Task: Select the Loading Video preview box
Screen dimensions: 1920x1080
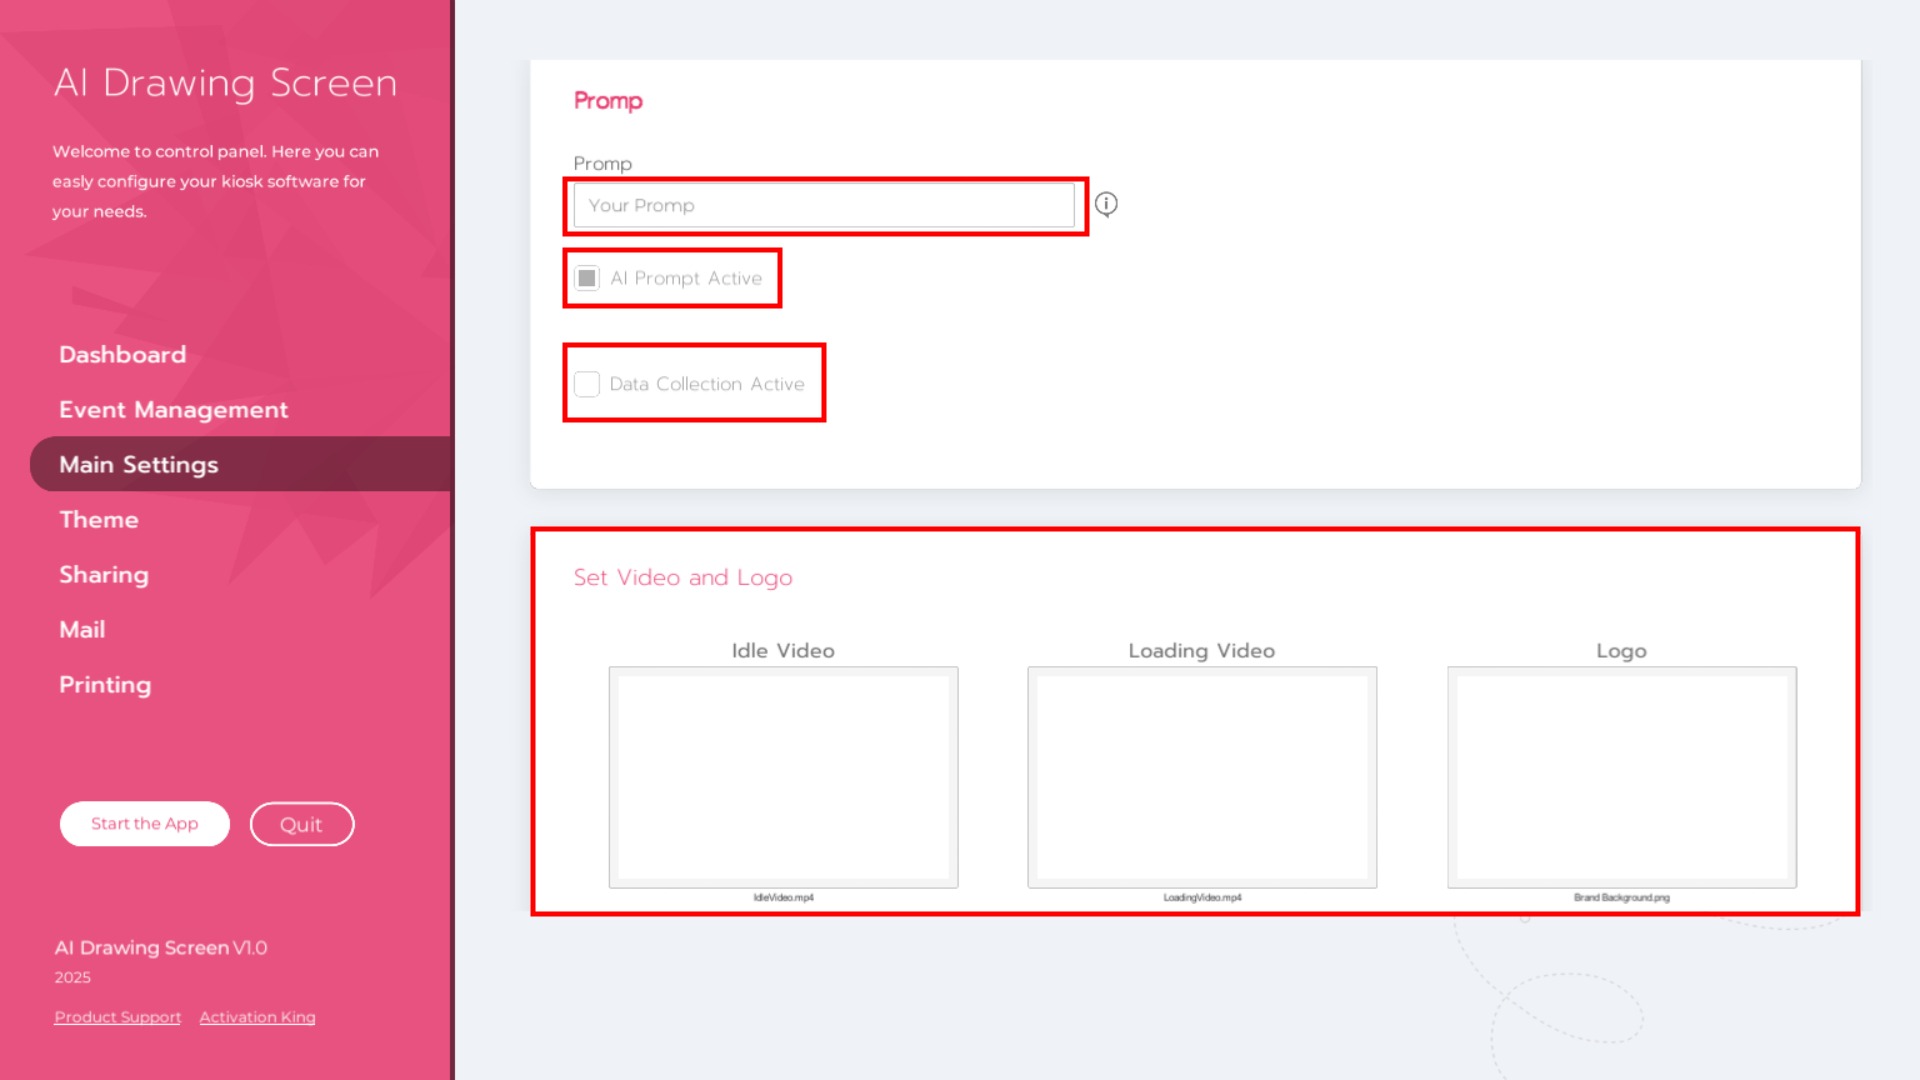Action: 1202,777
